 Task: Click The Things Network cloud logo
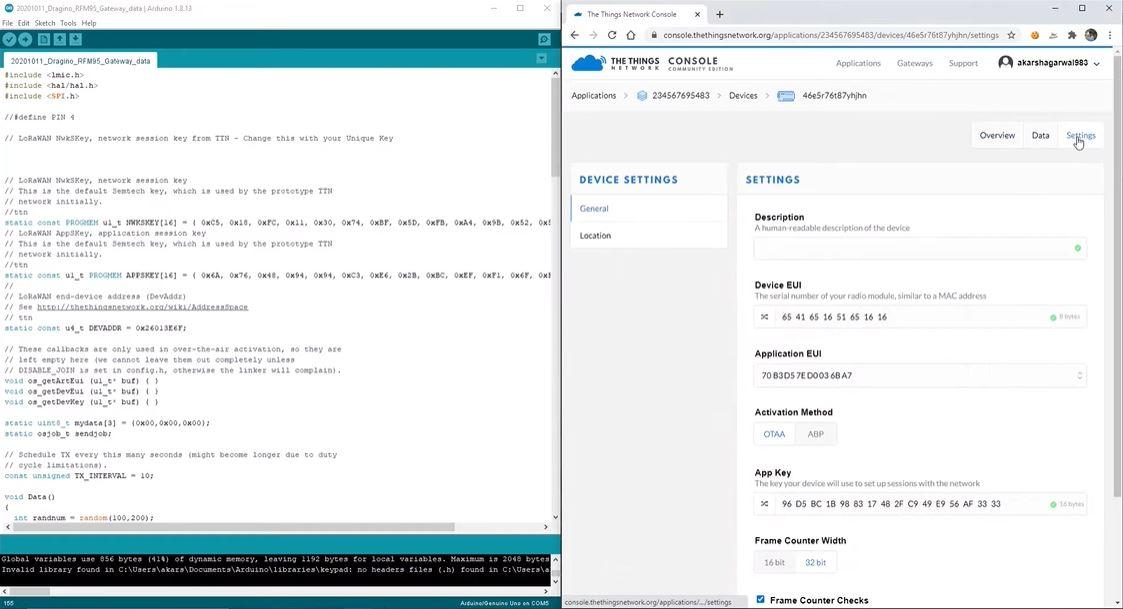coord(588,63)
